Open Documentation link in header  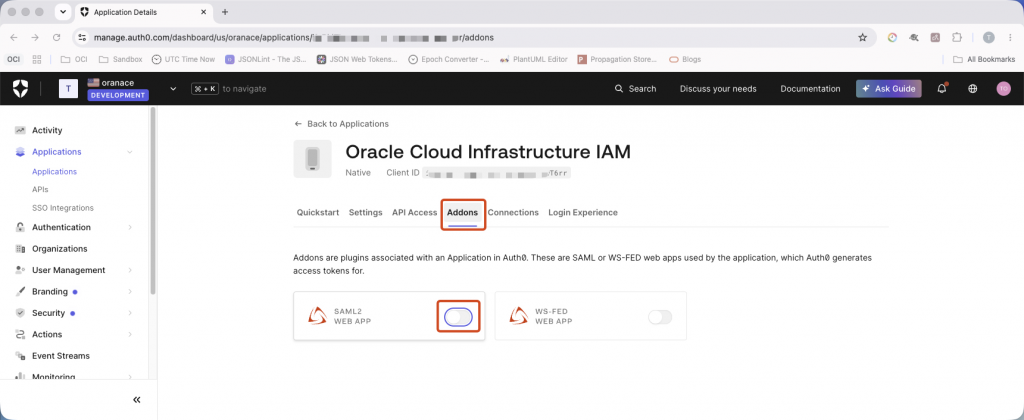tap(810, 88)
